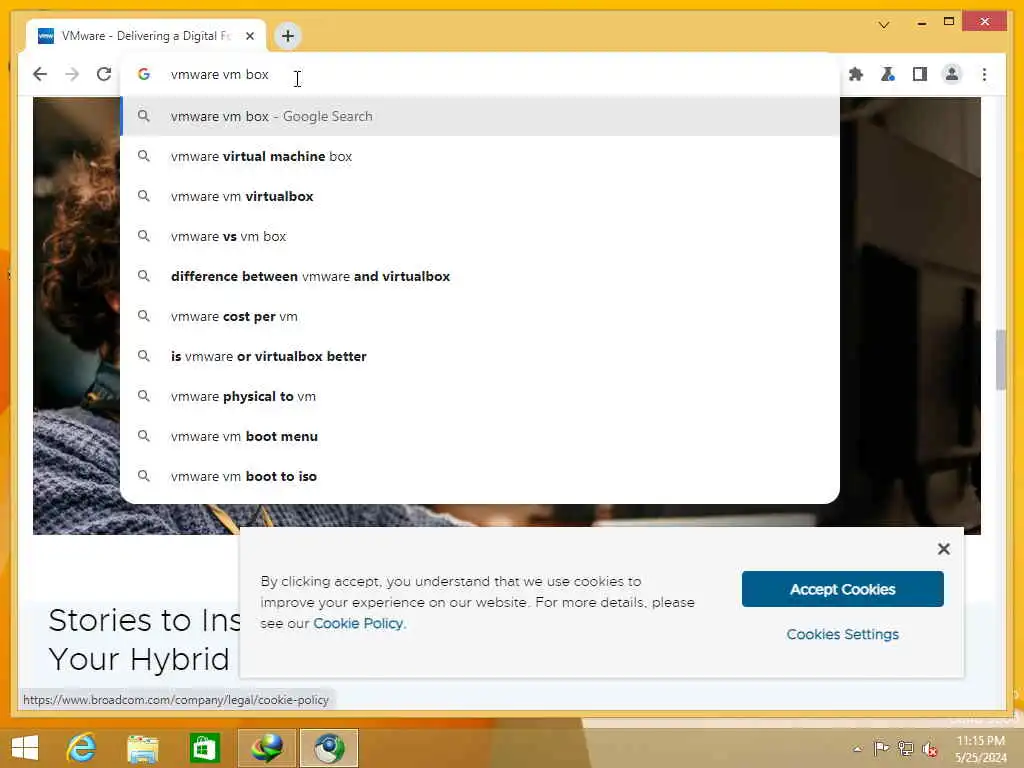Pick the 'vmware vm boot menu' suggestion

point(480,436)
